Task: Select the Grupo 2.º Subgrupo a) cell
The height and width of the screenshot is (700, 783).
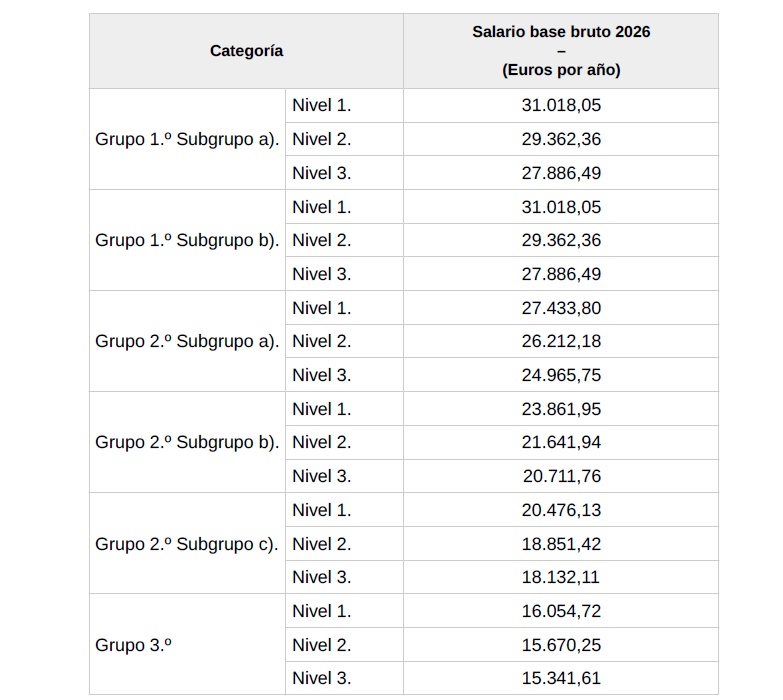Action: click(187, 341)
